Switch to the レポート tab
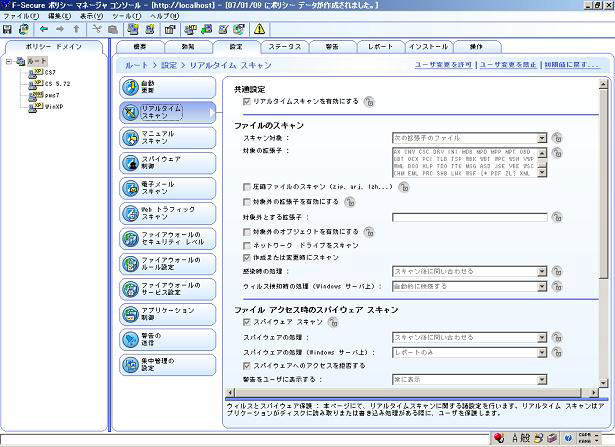Screen dimensions: 615x447 point(380,47)
